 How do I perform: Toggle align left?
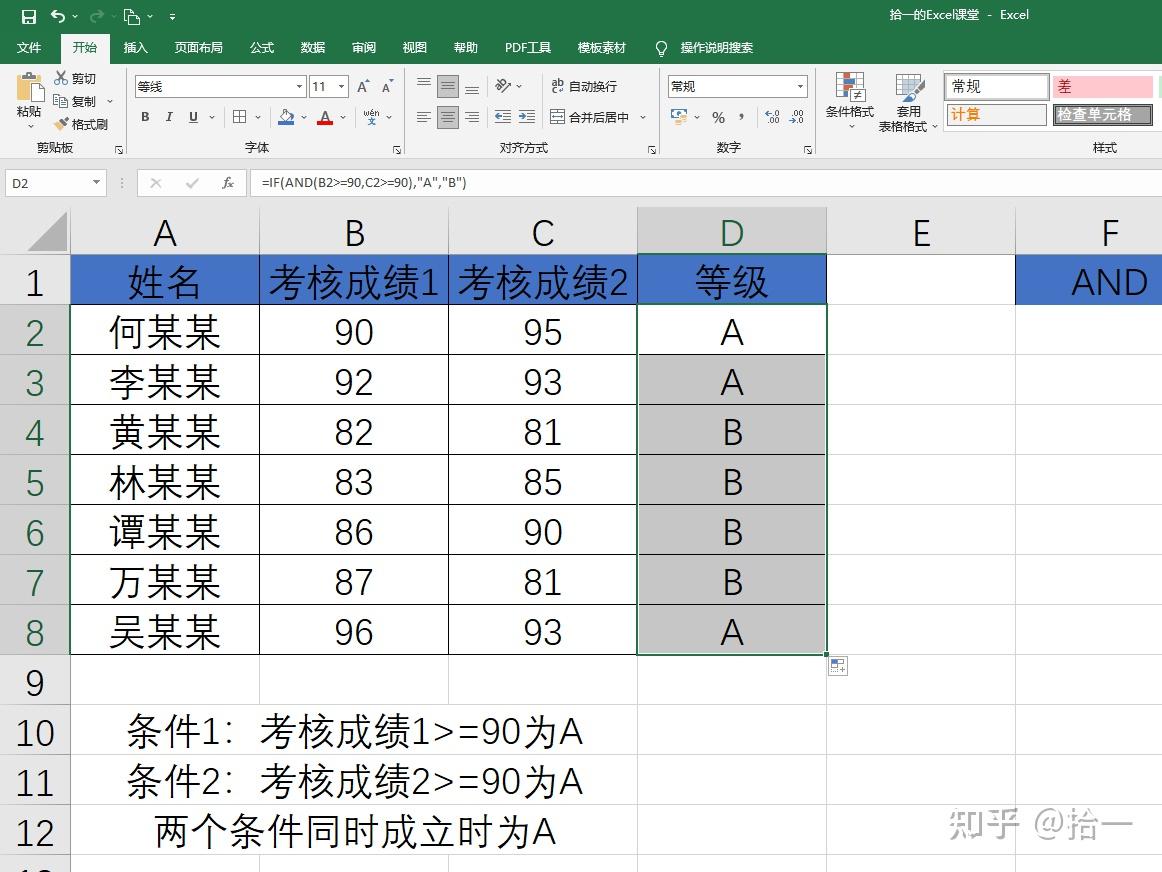[424, 117]
